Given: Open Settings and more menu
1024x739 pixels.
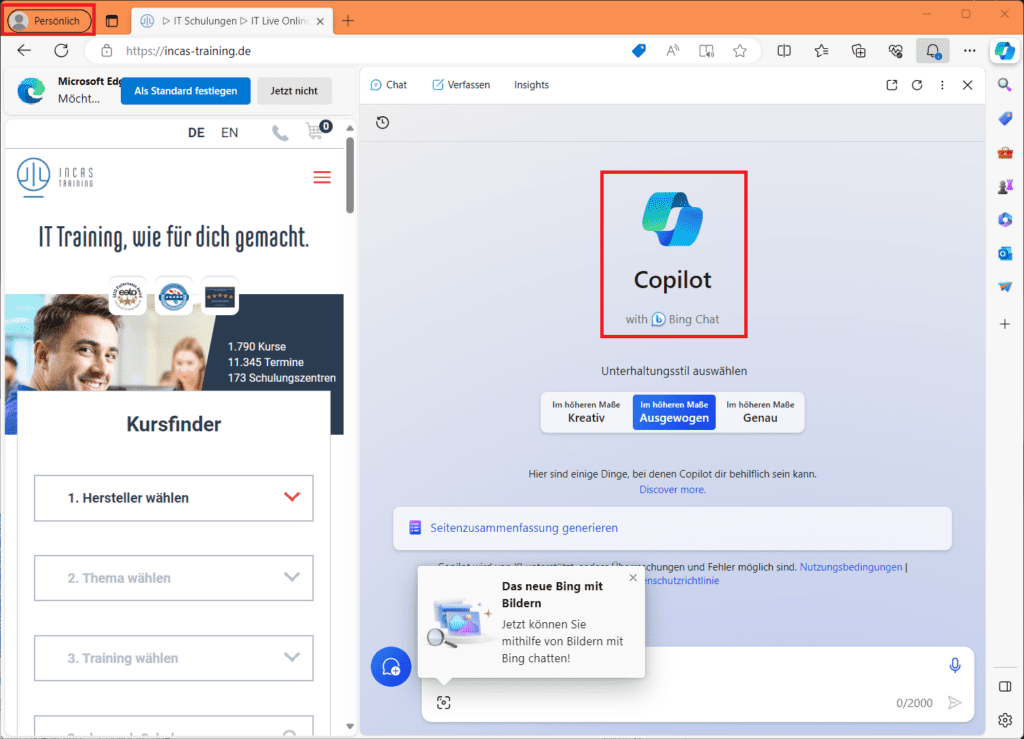Looking at the screenshot, I should point(970,50).
